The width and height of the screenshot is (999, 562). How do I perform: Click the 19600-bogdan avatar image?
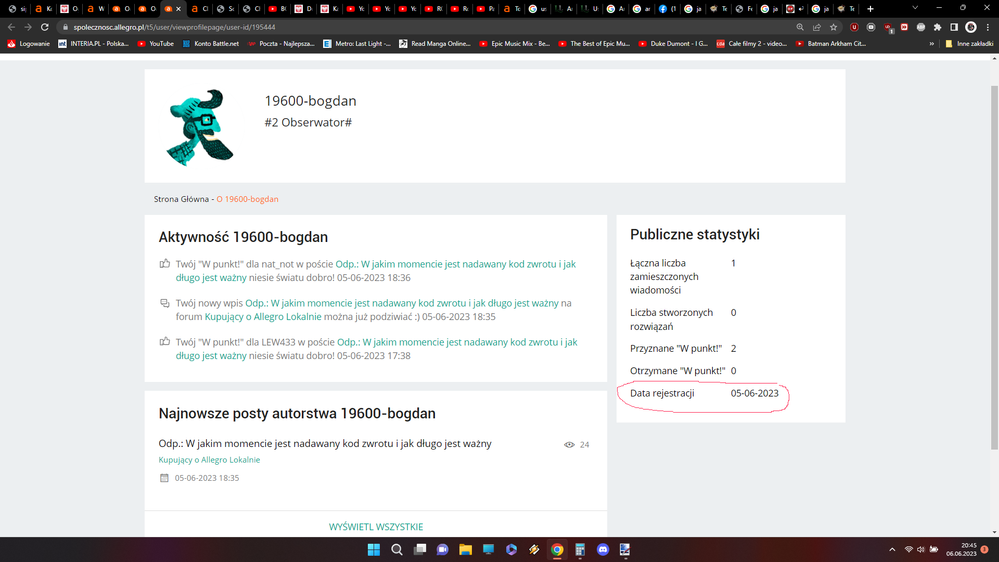pos(200,127)
